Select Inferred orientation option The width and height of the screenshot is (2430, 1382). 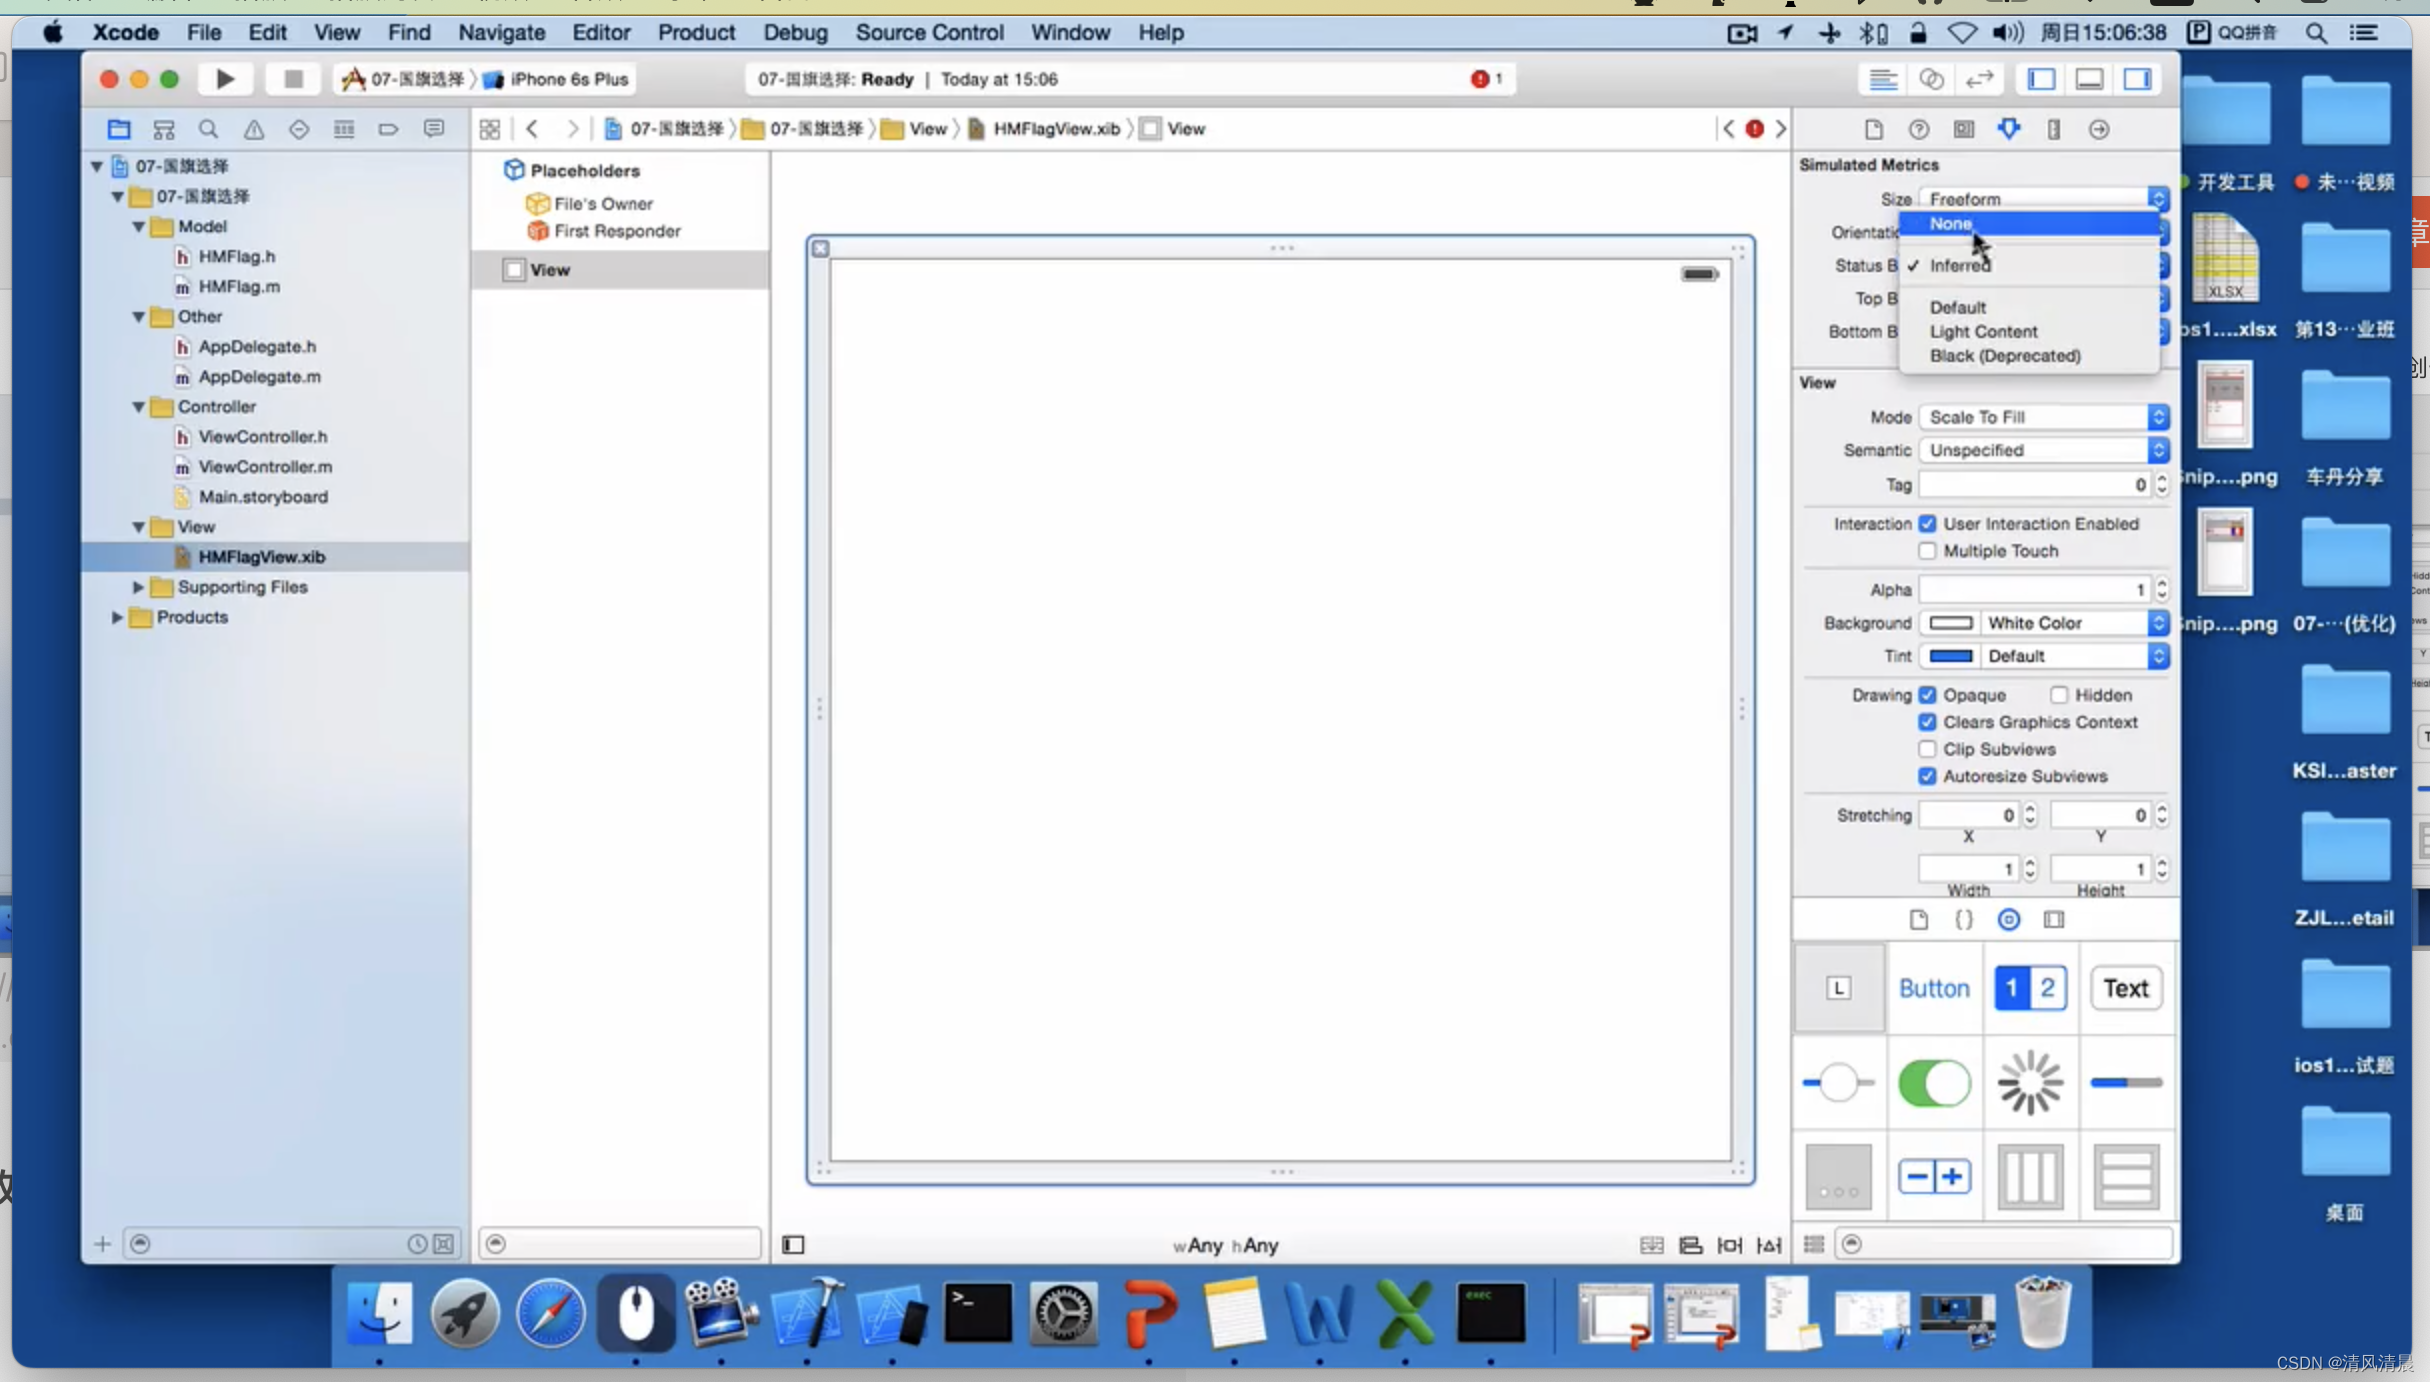click(1958, 264)
